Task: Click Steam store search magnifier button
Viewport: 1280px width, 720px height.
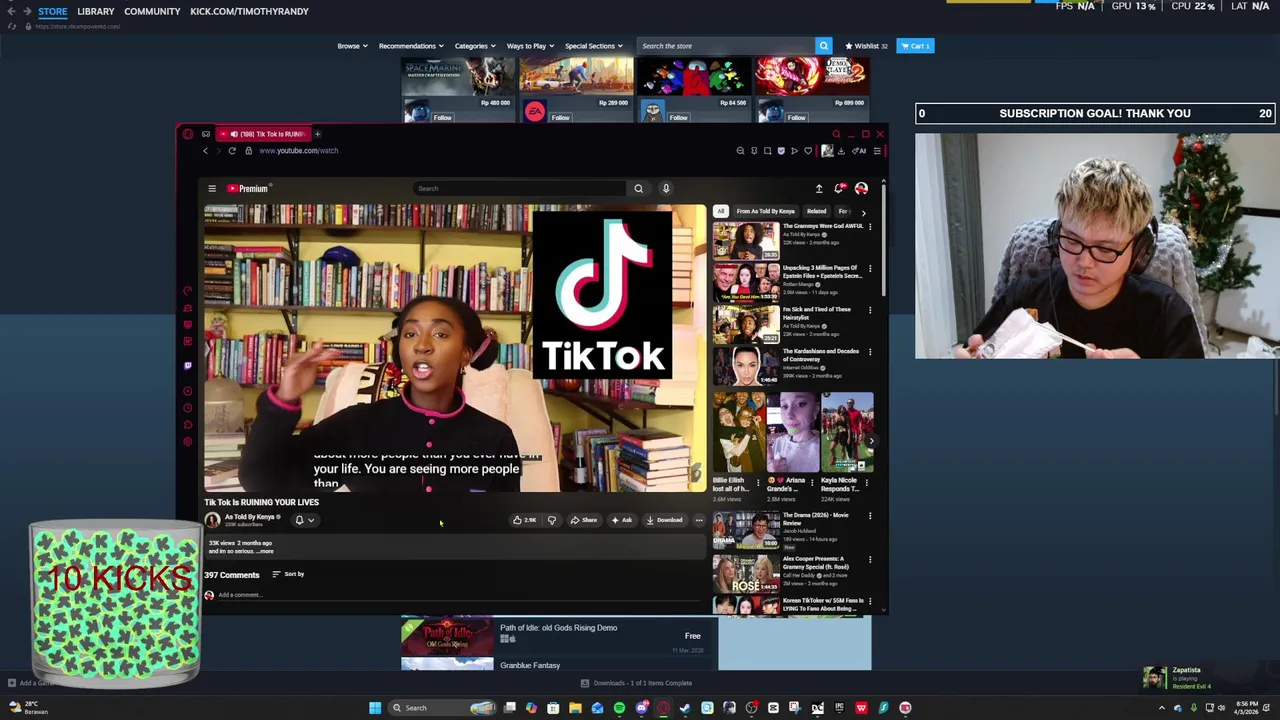Action: pos(824,46)
